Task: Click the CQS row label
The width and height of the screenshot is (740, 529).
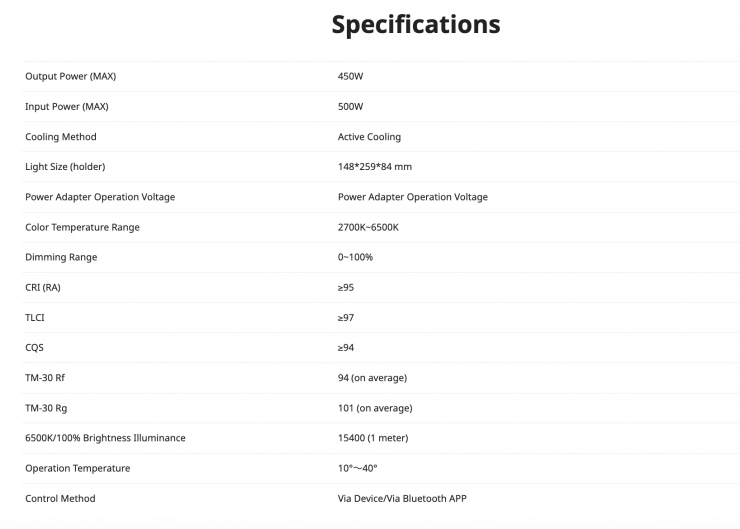Action: point(34,348)
